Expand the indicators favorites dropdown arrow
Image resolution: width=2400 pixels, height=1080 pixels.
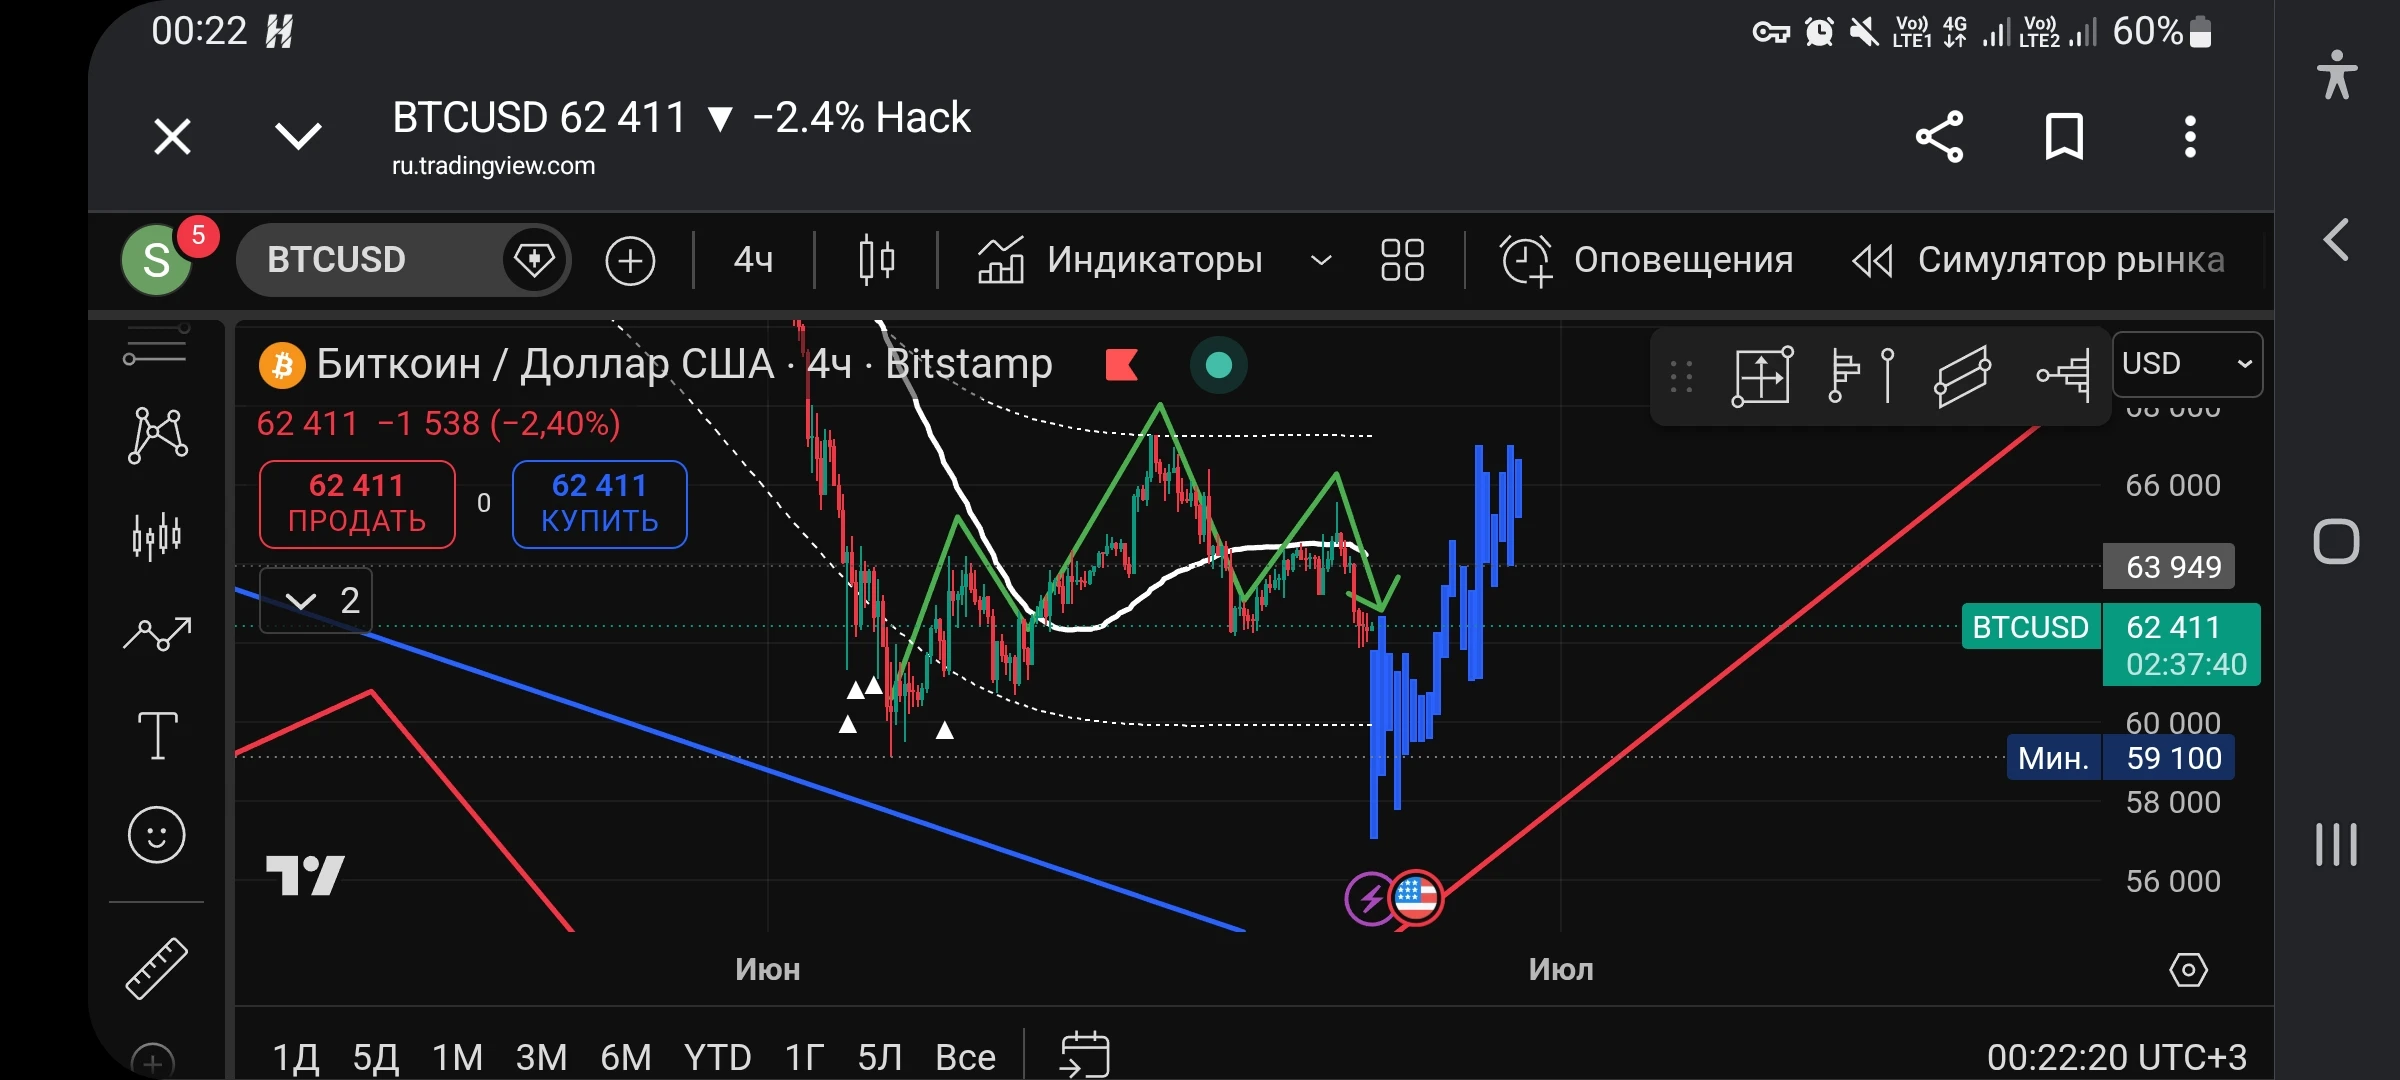point(1321,261)
